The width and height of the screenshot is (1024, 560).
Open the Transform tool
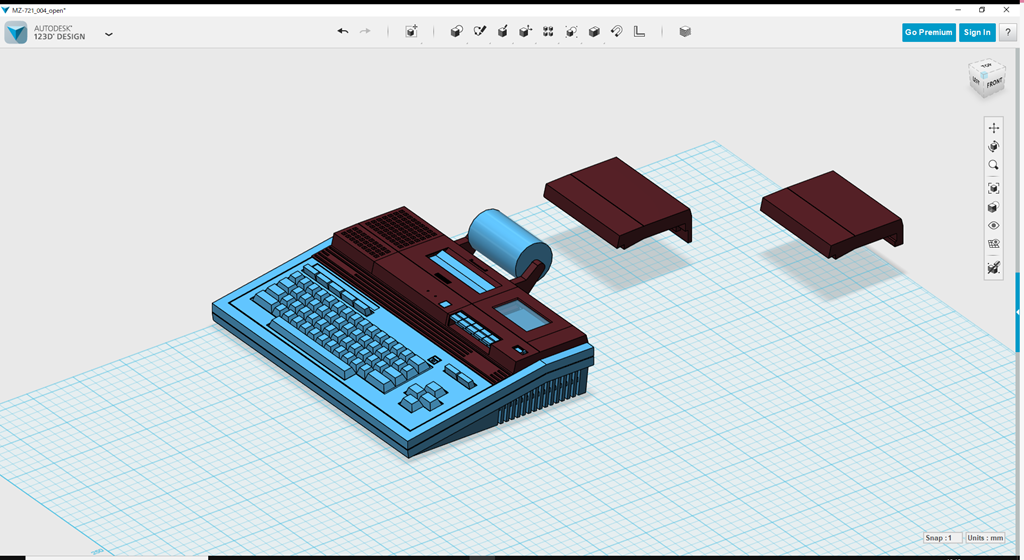pos(411,32)
